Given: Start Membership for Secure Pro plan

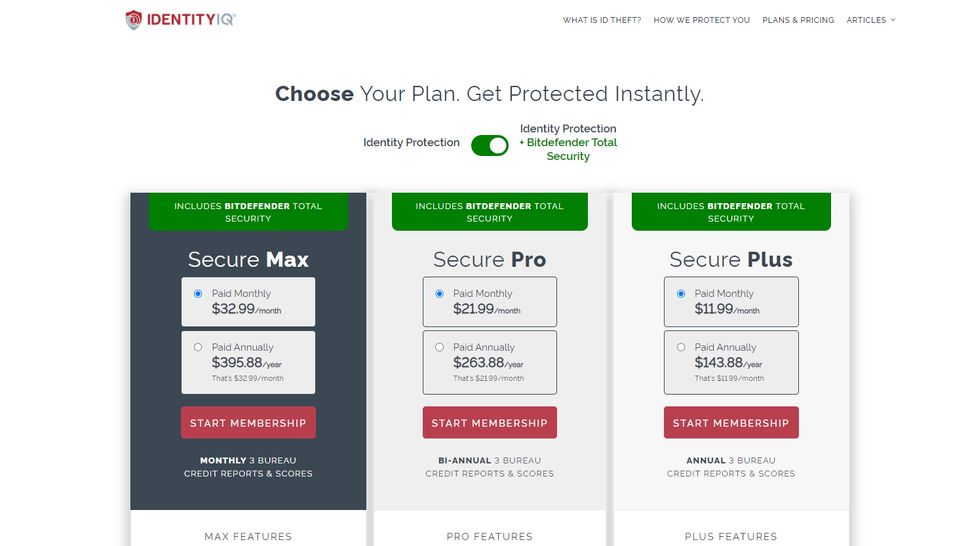Looking at the screenshot, I should pos(489,423).
